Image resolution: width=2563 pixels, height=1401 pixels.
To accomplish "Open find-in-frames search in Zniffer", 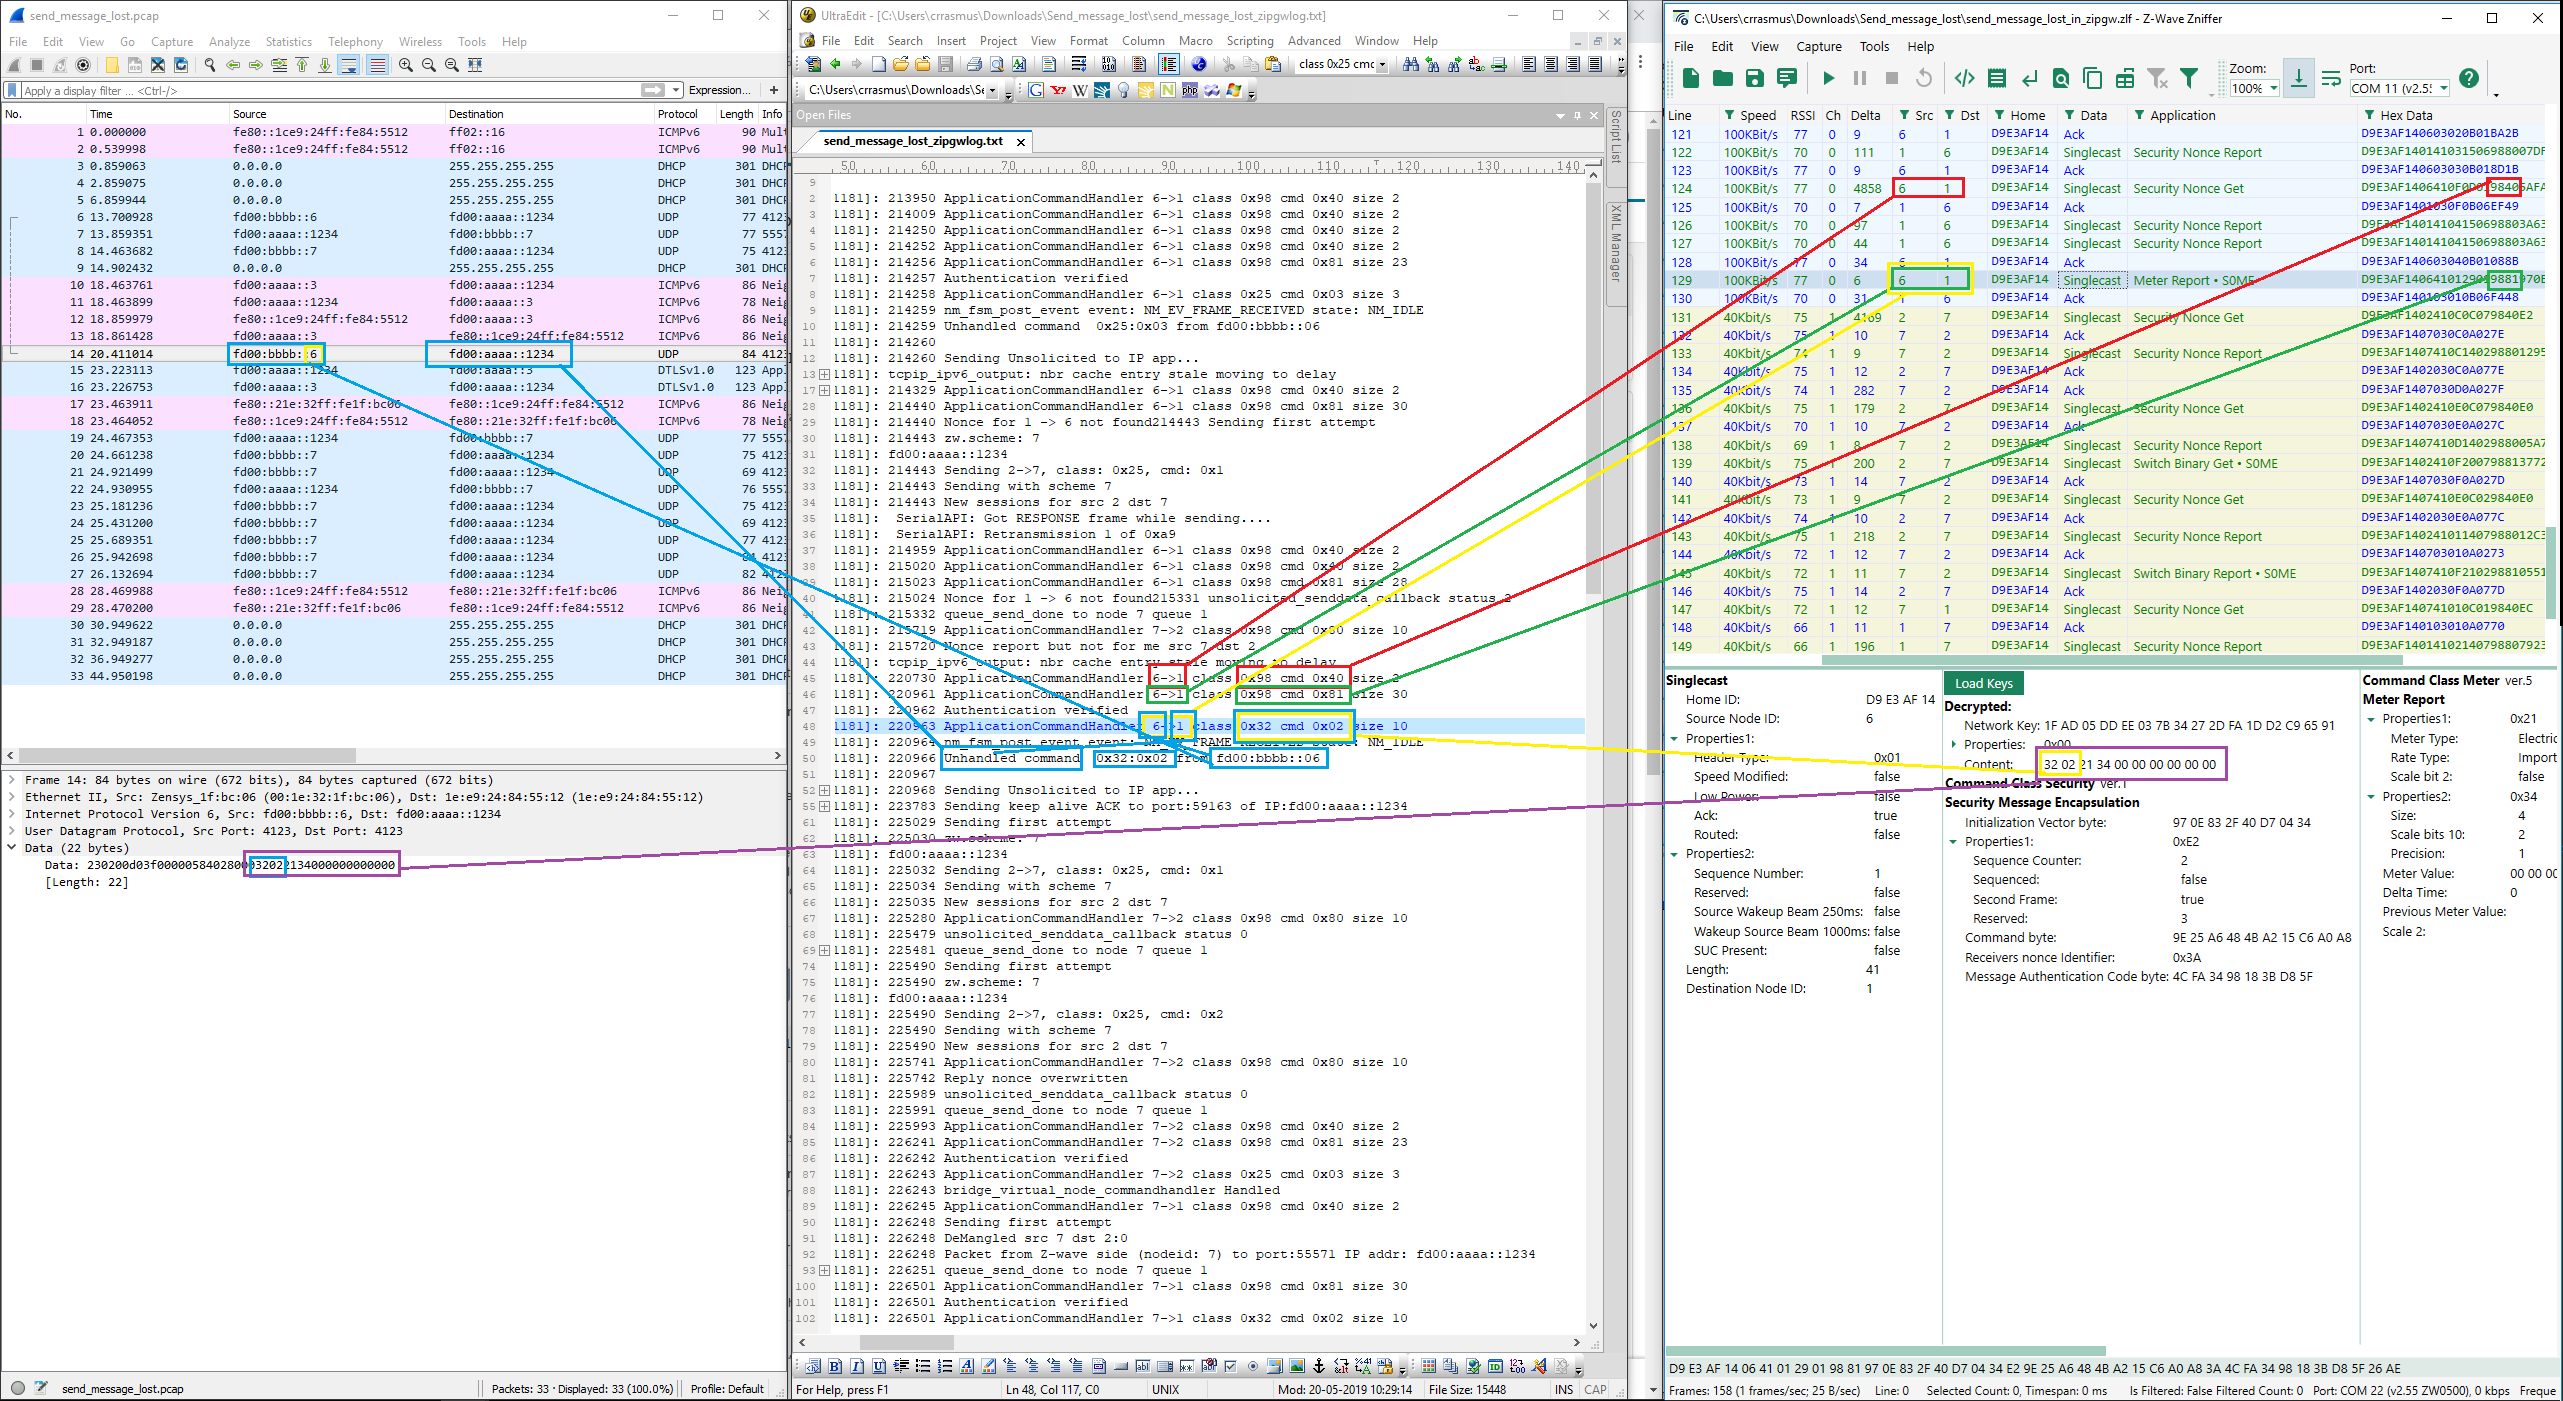I will pyautogui.click(x=2061, y=78).
